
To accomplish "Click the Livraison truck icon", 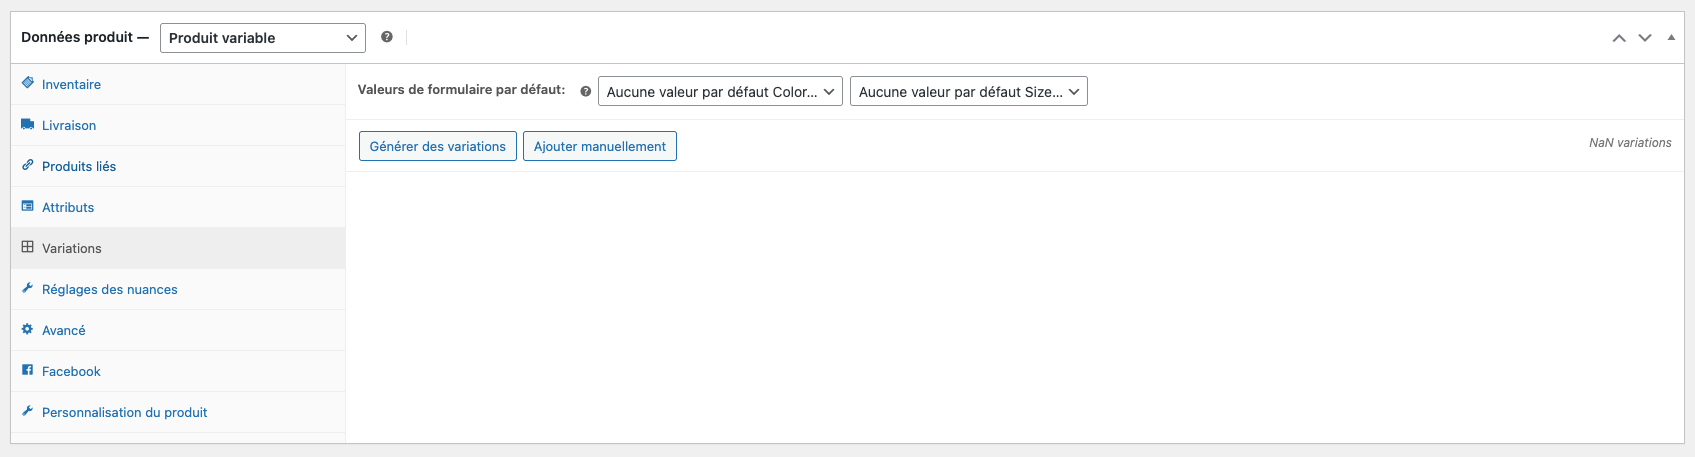I will click(28, 125).
